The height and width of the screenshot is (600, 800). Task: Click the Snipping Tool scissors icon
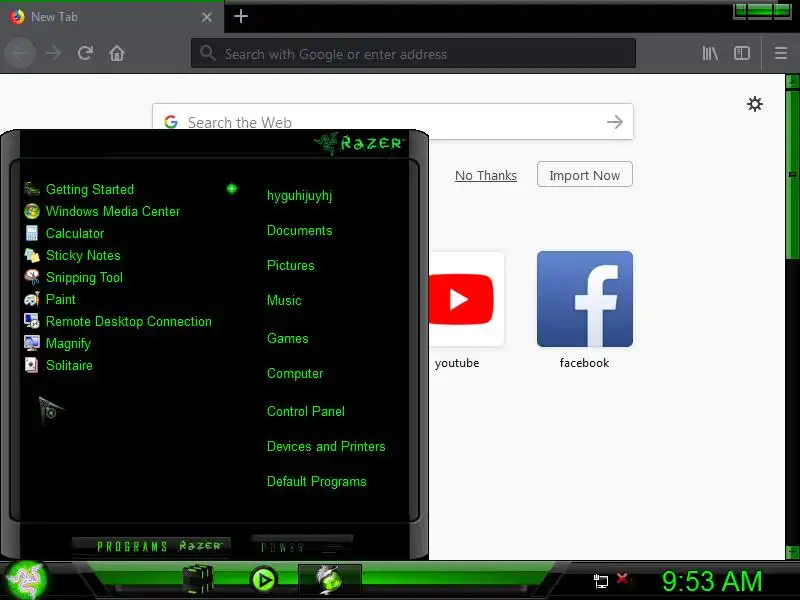pos(32,277)
